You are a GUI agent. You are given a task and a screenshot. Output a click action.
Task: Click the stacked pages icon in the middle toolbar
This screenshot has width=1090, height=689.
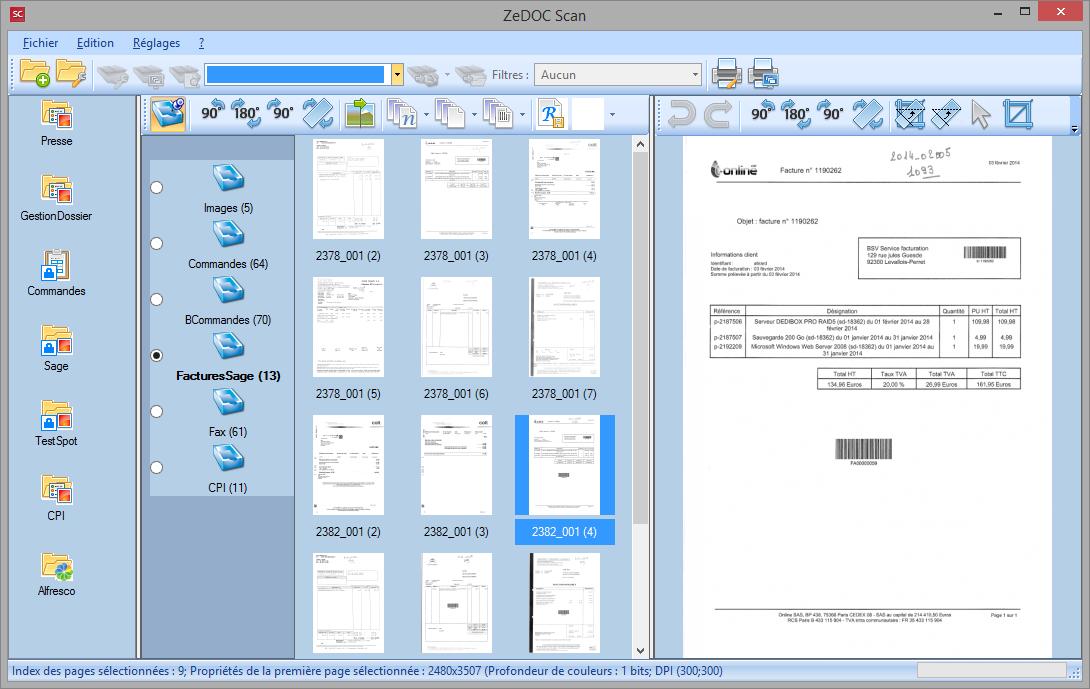pos(450,114)
